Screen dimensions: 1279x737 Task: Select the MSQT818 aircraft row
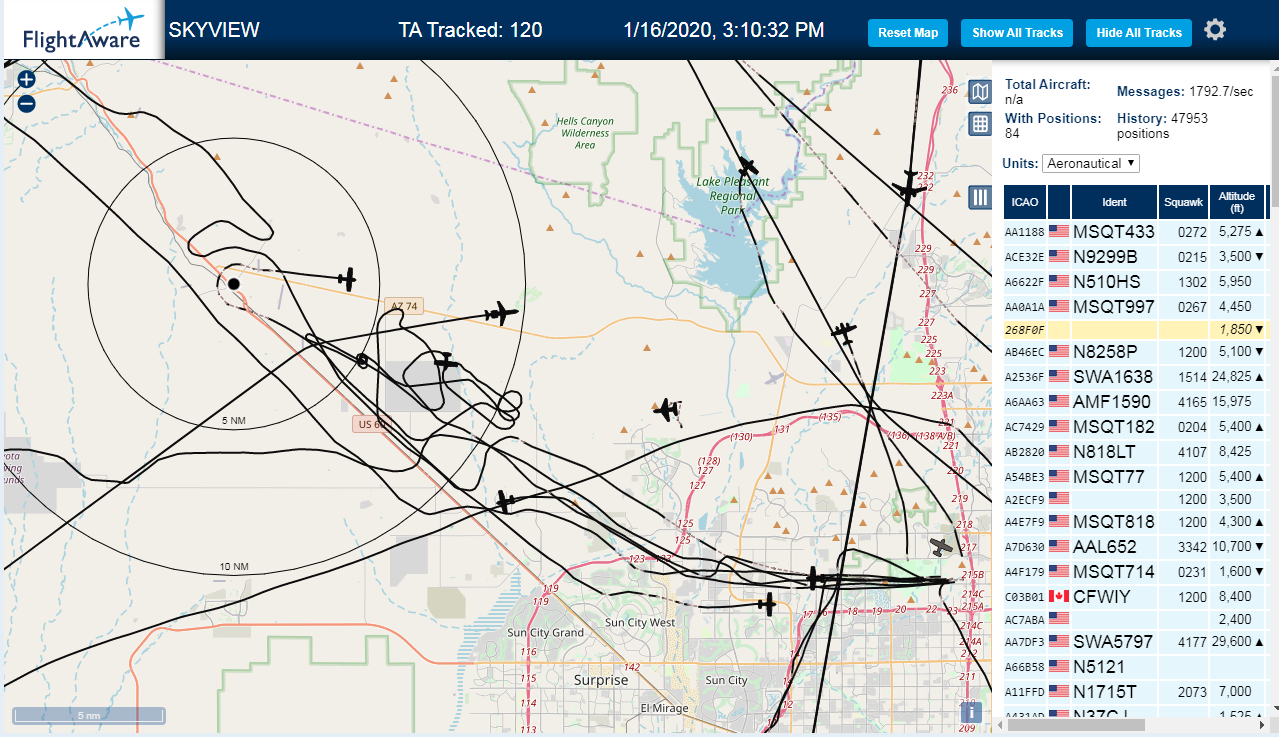click(x=1136, y=522)
